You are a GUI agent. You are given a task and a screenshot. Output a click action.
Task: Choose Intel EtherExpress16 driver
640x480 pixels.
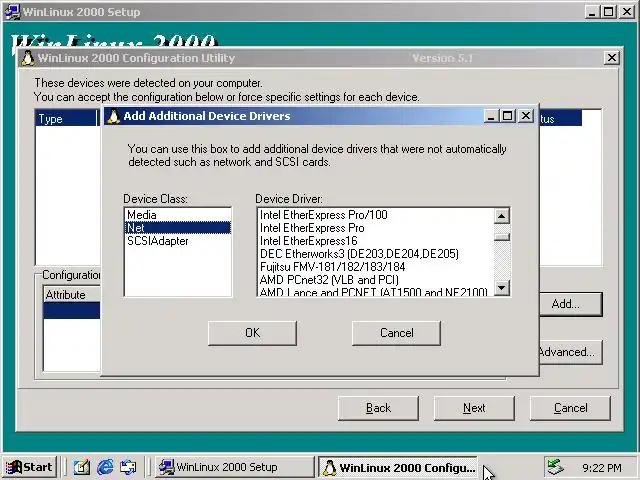tap(376, 241)
